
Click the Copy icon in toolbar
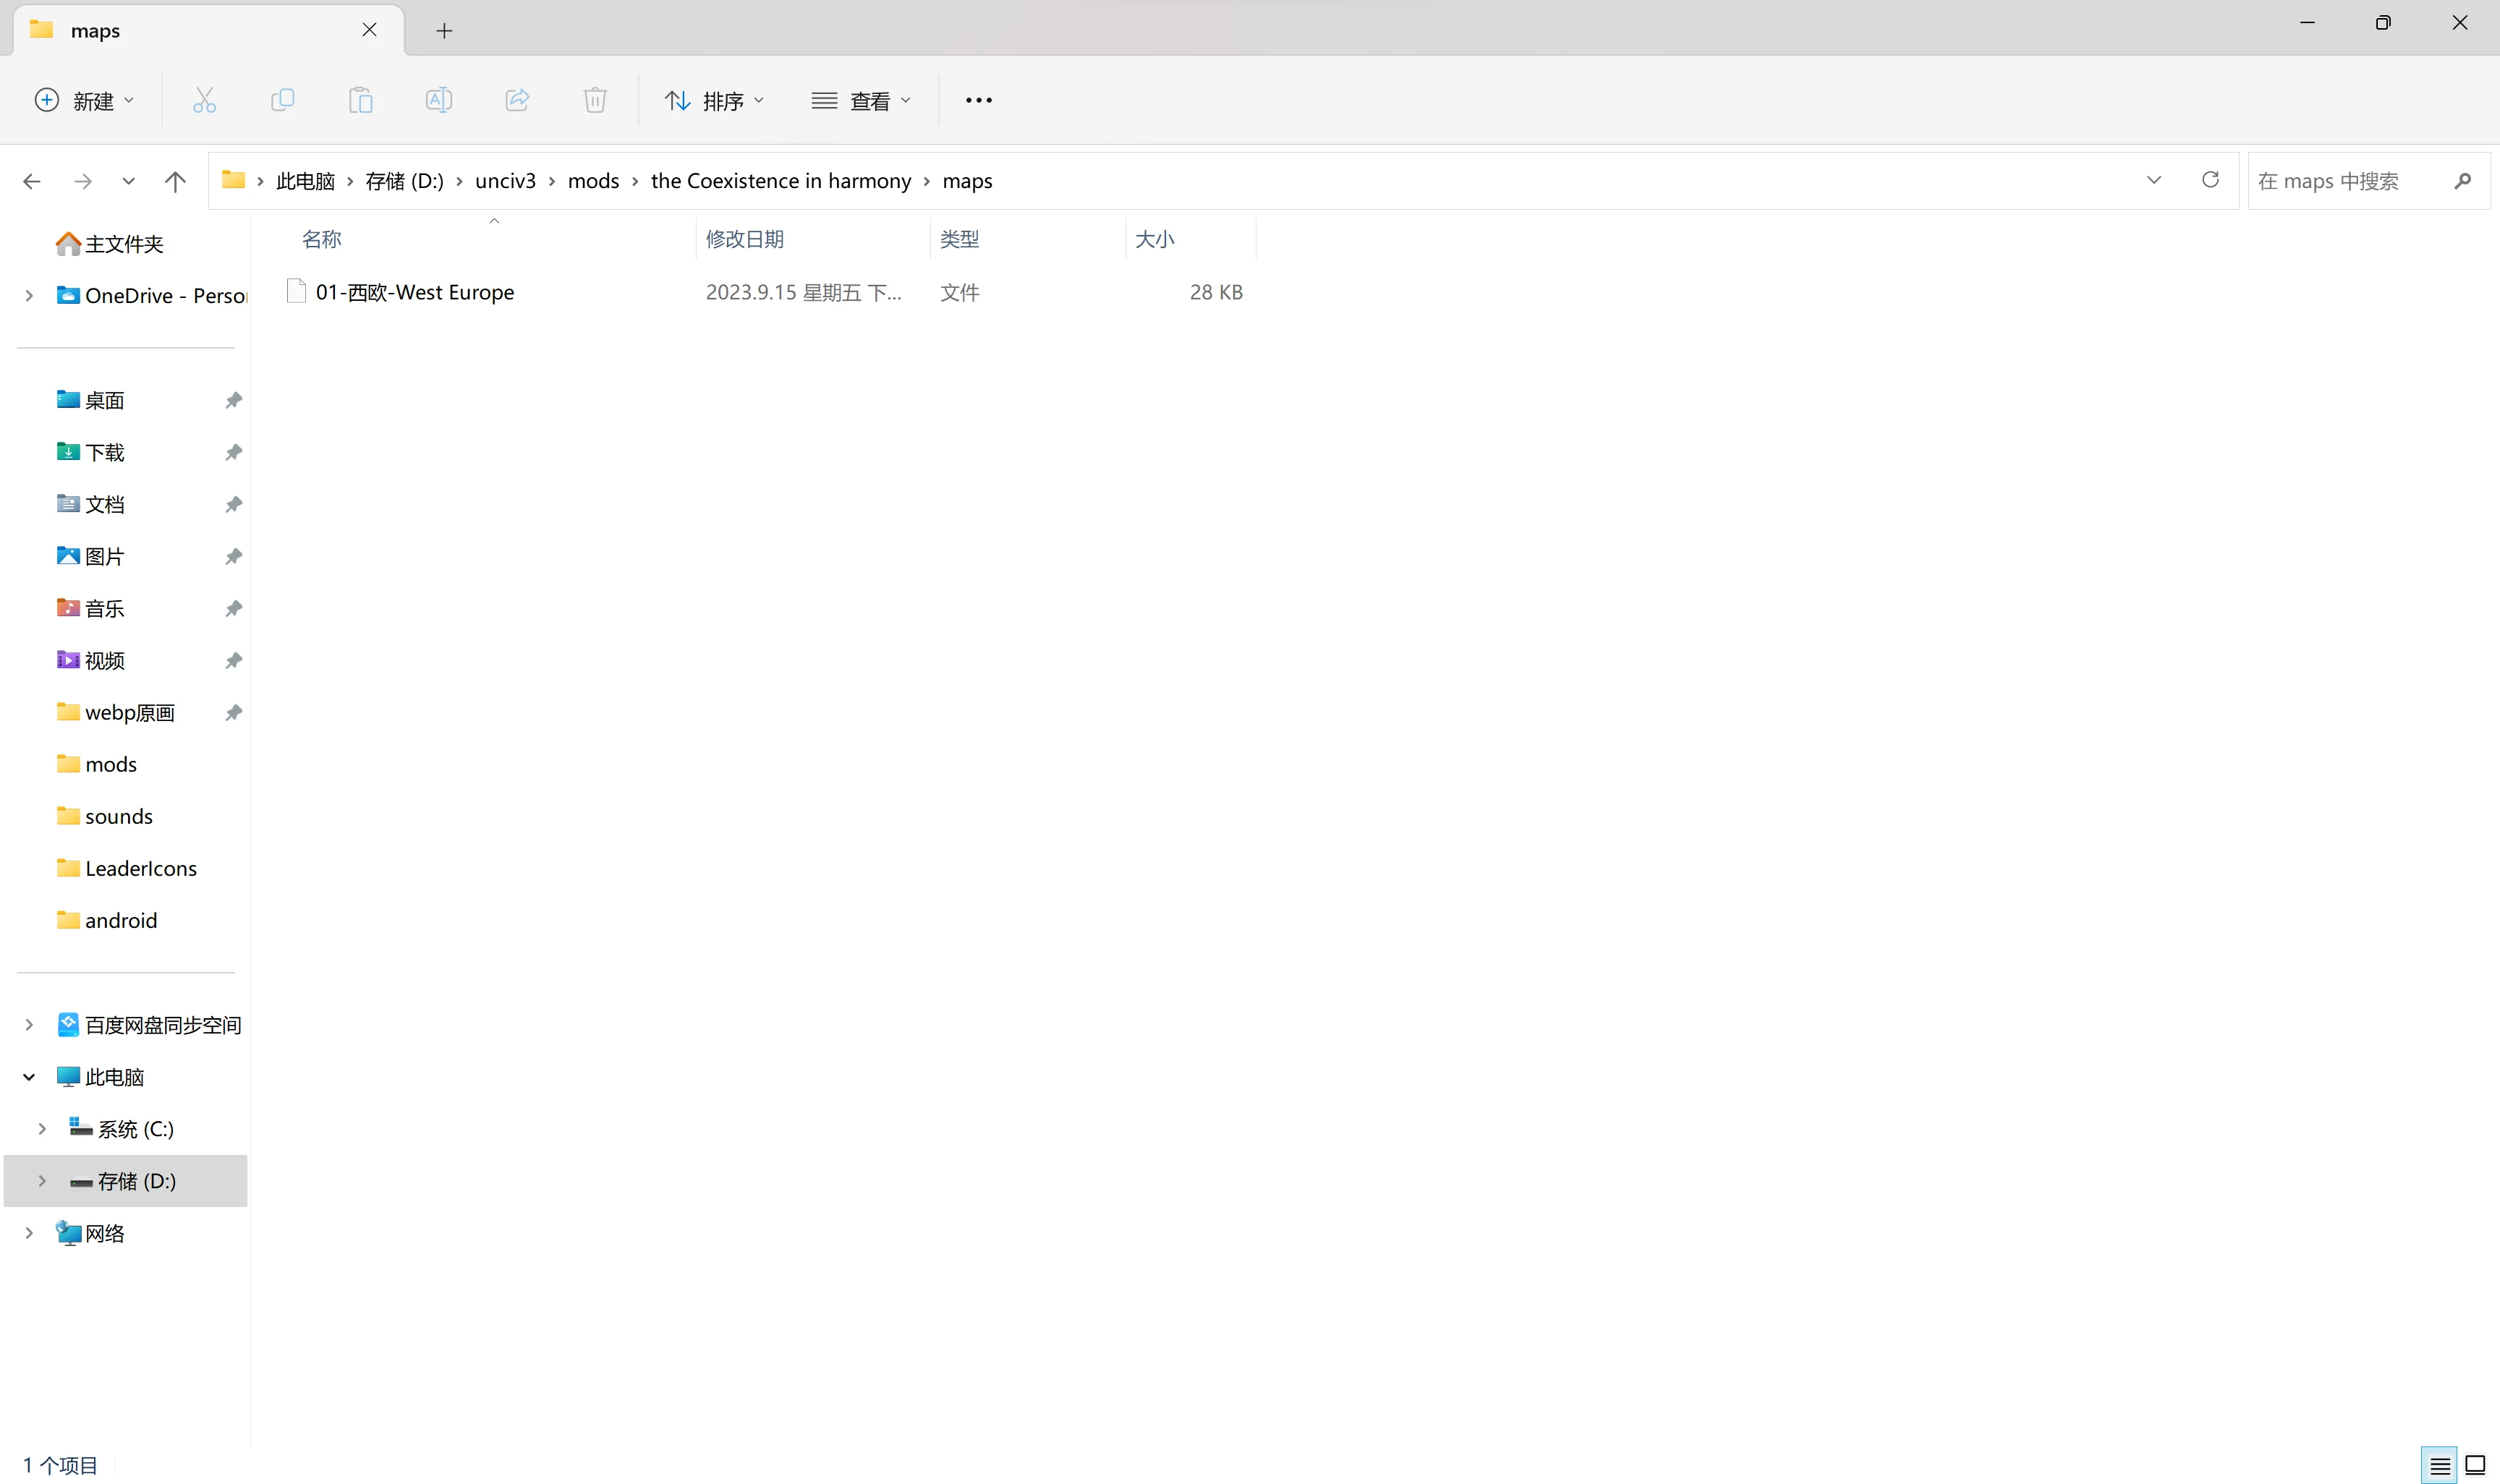click(x=283, y=100)
